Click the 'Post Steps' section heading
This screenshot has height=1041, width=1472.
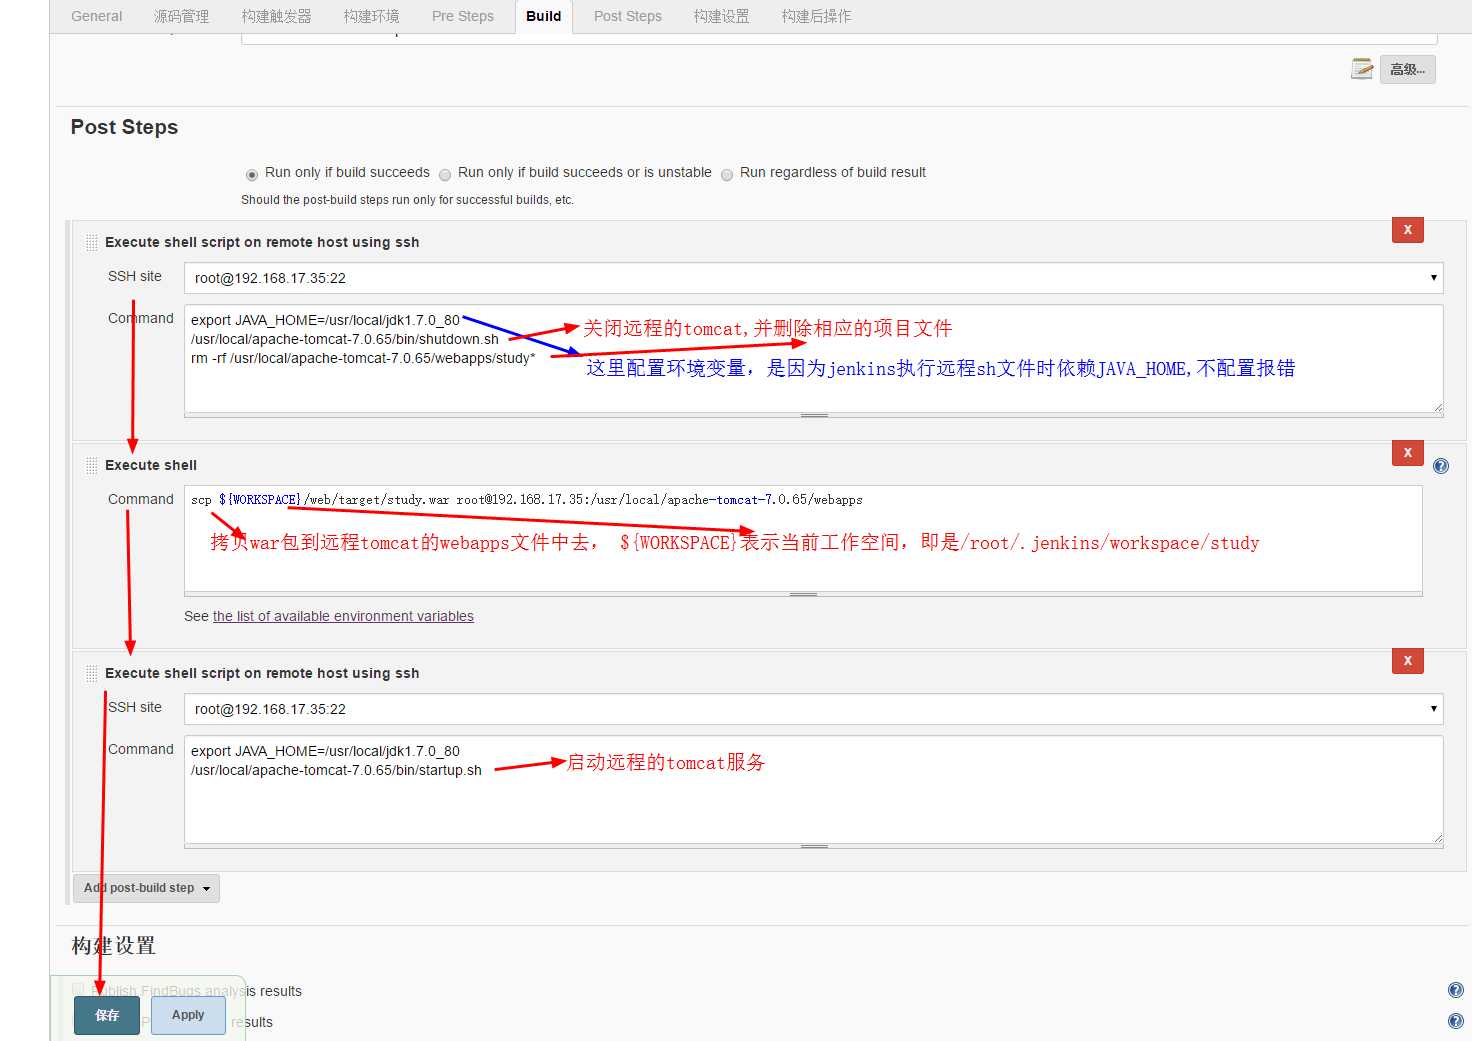click(124, 127)
